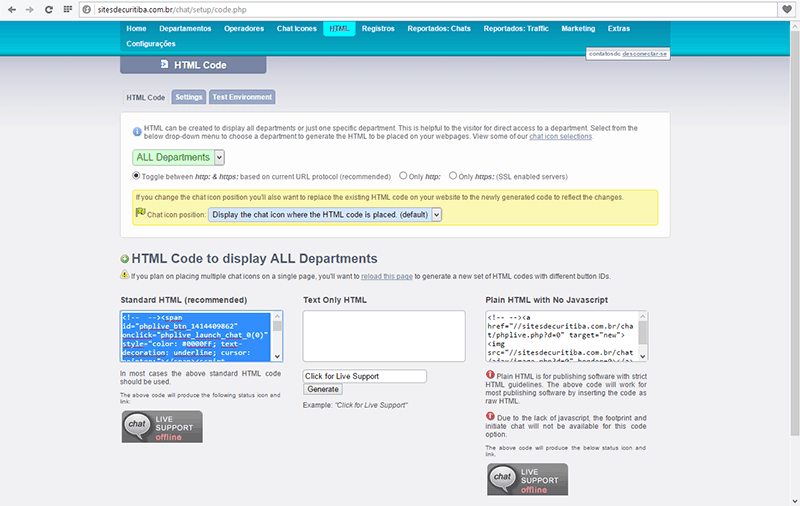
Task: Click red alert icon beside lack of javascript note
Action: (x=490, y=416)
